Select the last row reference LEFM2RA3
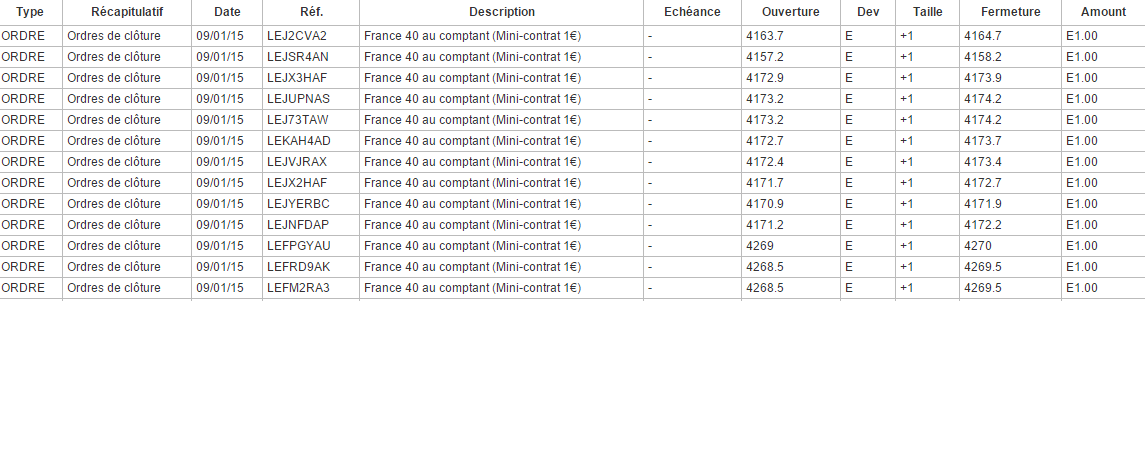This screenshot has height=459, width=1145. pos(298,288)
